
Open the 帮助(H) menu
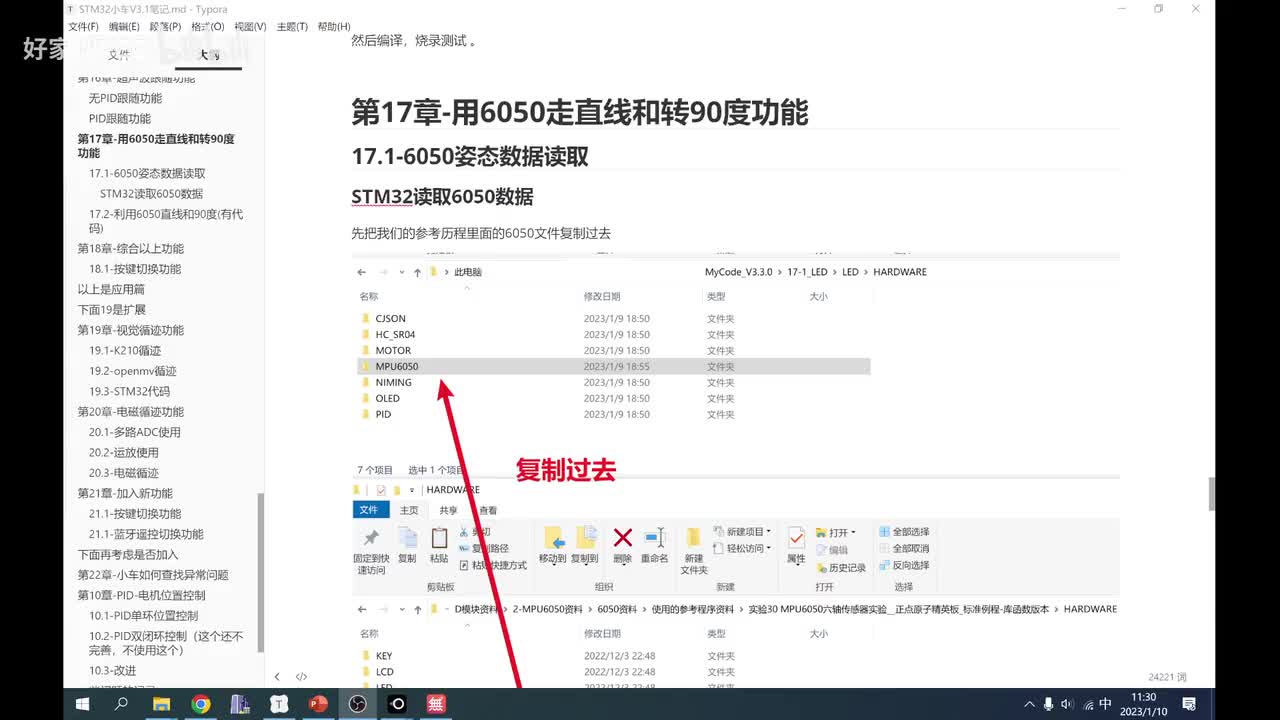coord(334,27)
